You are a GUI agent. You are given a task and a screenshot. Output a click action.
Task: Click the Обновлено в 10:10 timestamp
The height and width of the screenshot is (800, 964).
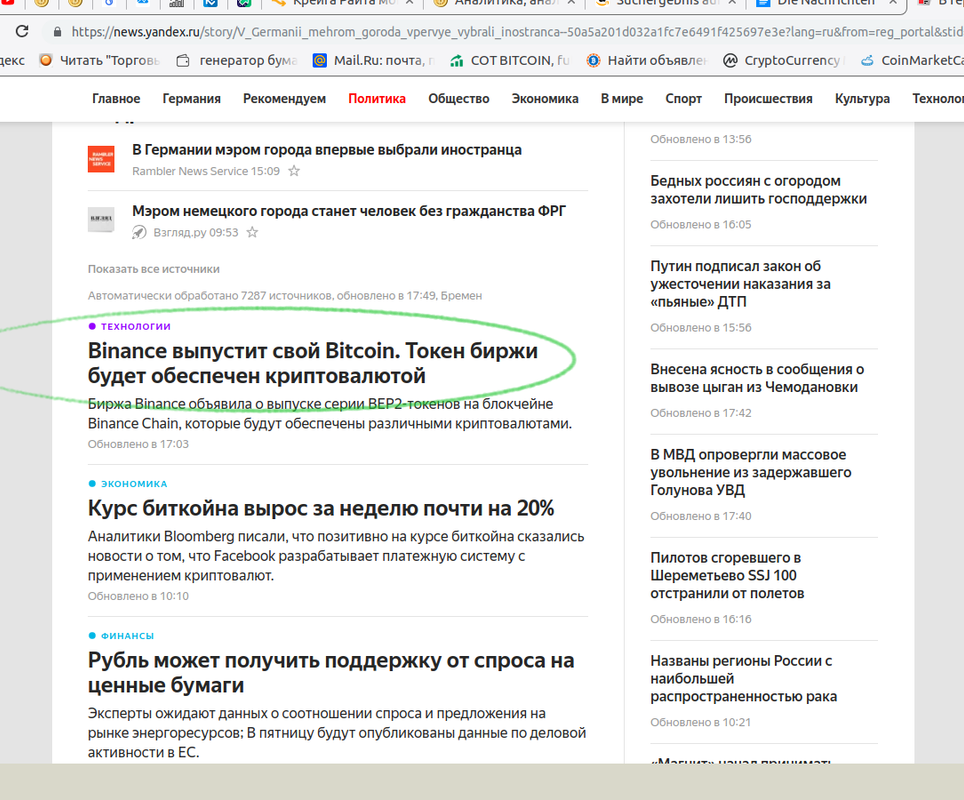tap(138, 596)
